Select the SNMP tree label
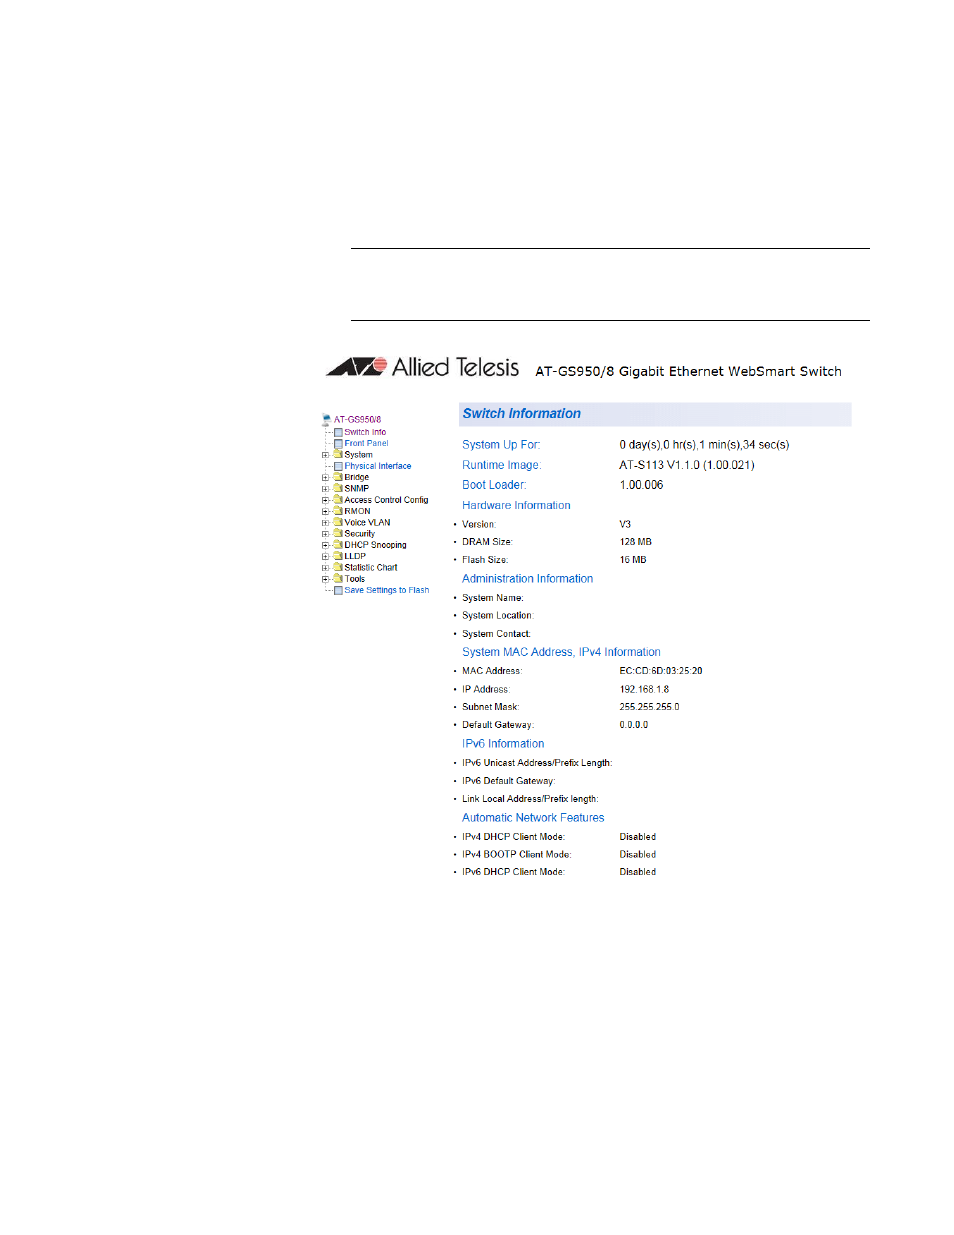Viewport: 954px width, 1235px height. [x=357, y=489]
